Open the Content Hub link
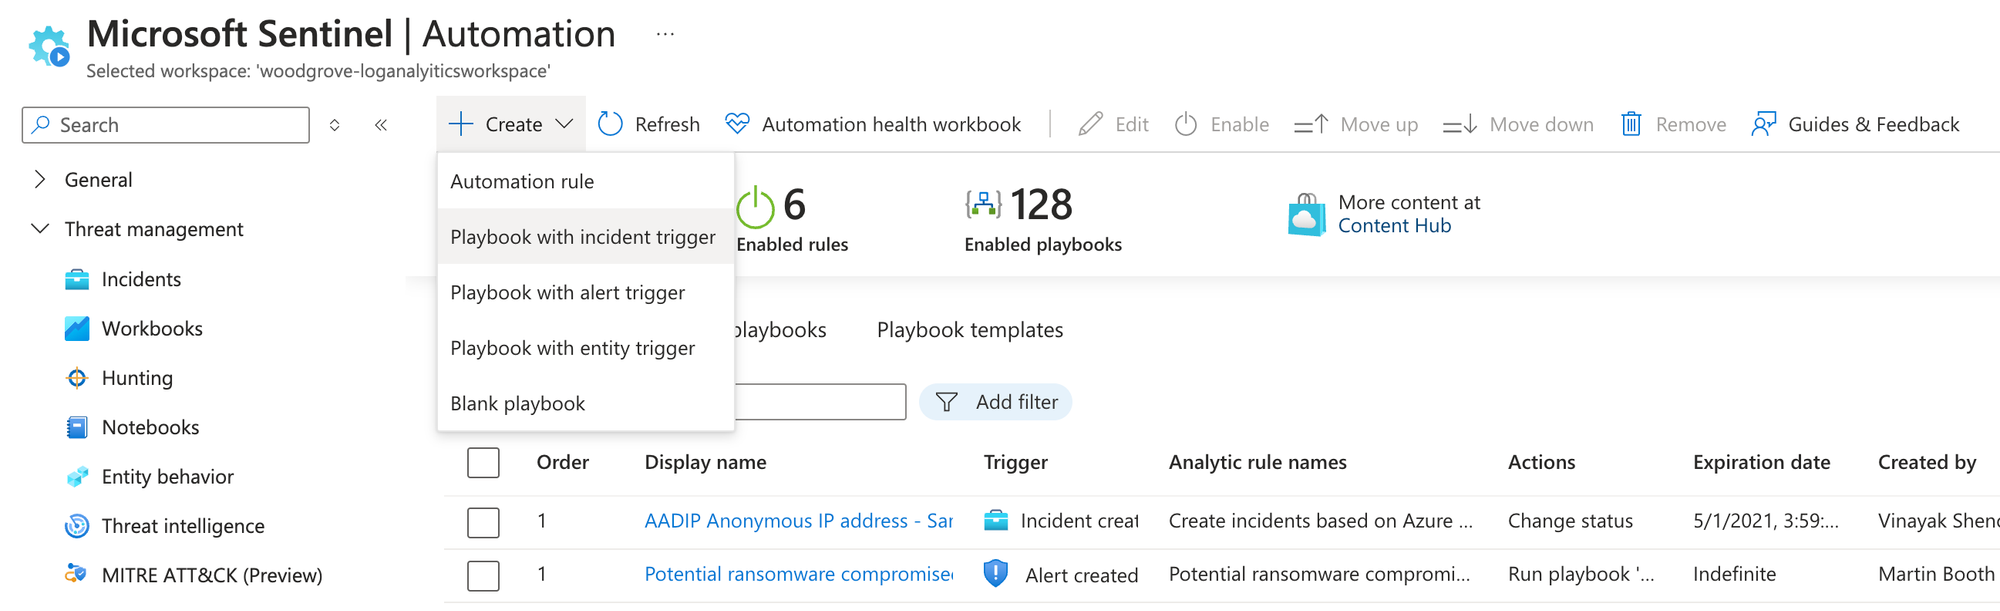This screenshot has width=2000, height=611. (1394, 226)
